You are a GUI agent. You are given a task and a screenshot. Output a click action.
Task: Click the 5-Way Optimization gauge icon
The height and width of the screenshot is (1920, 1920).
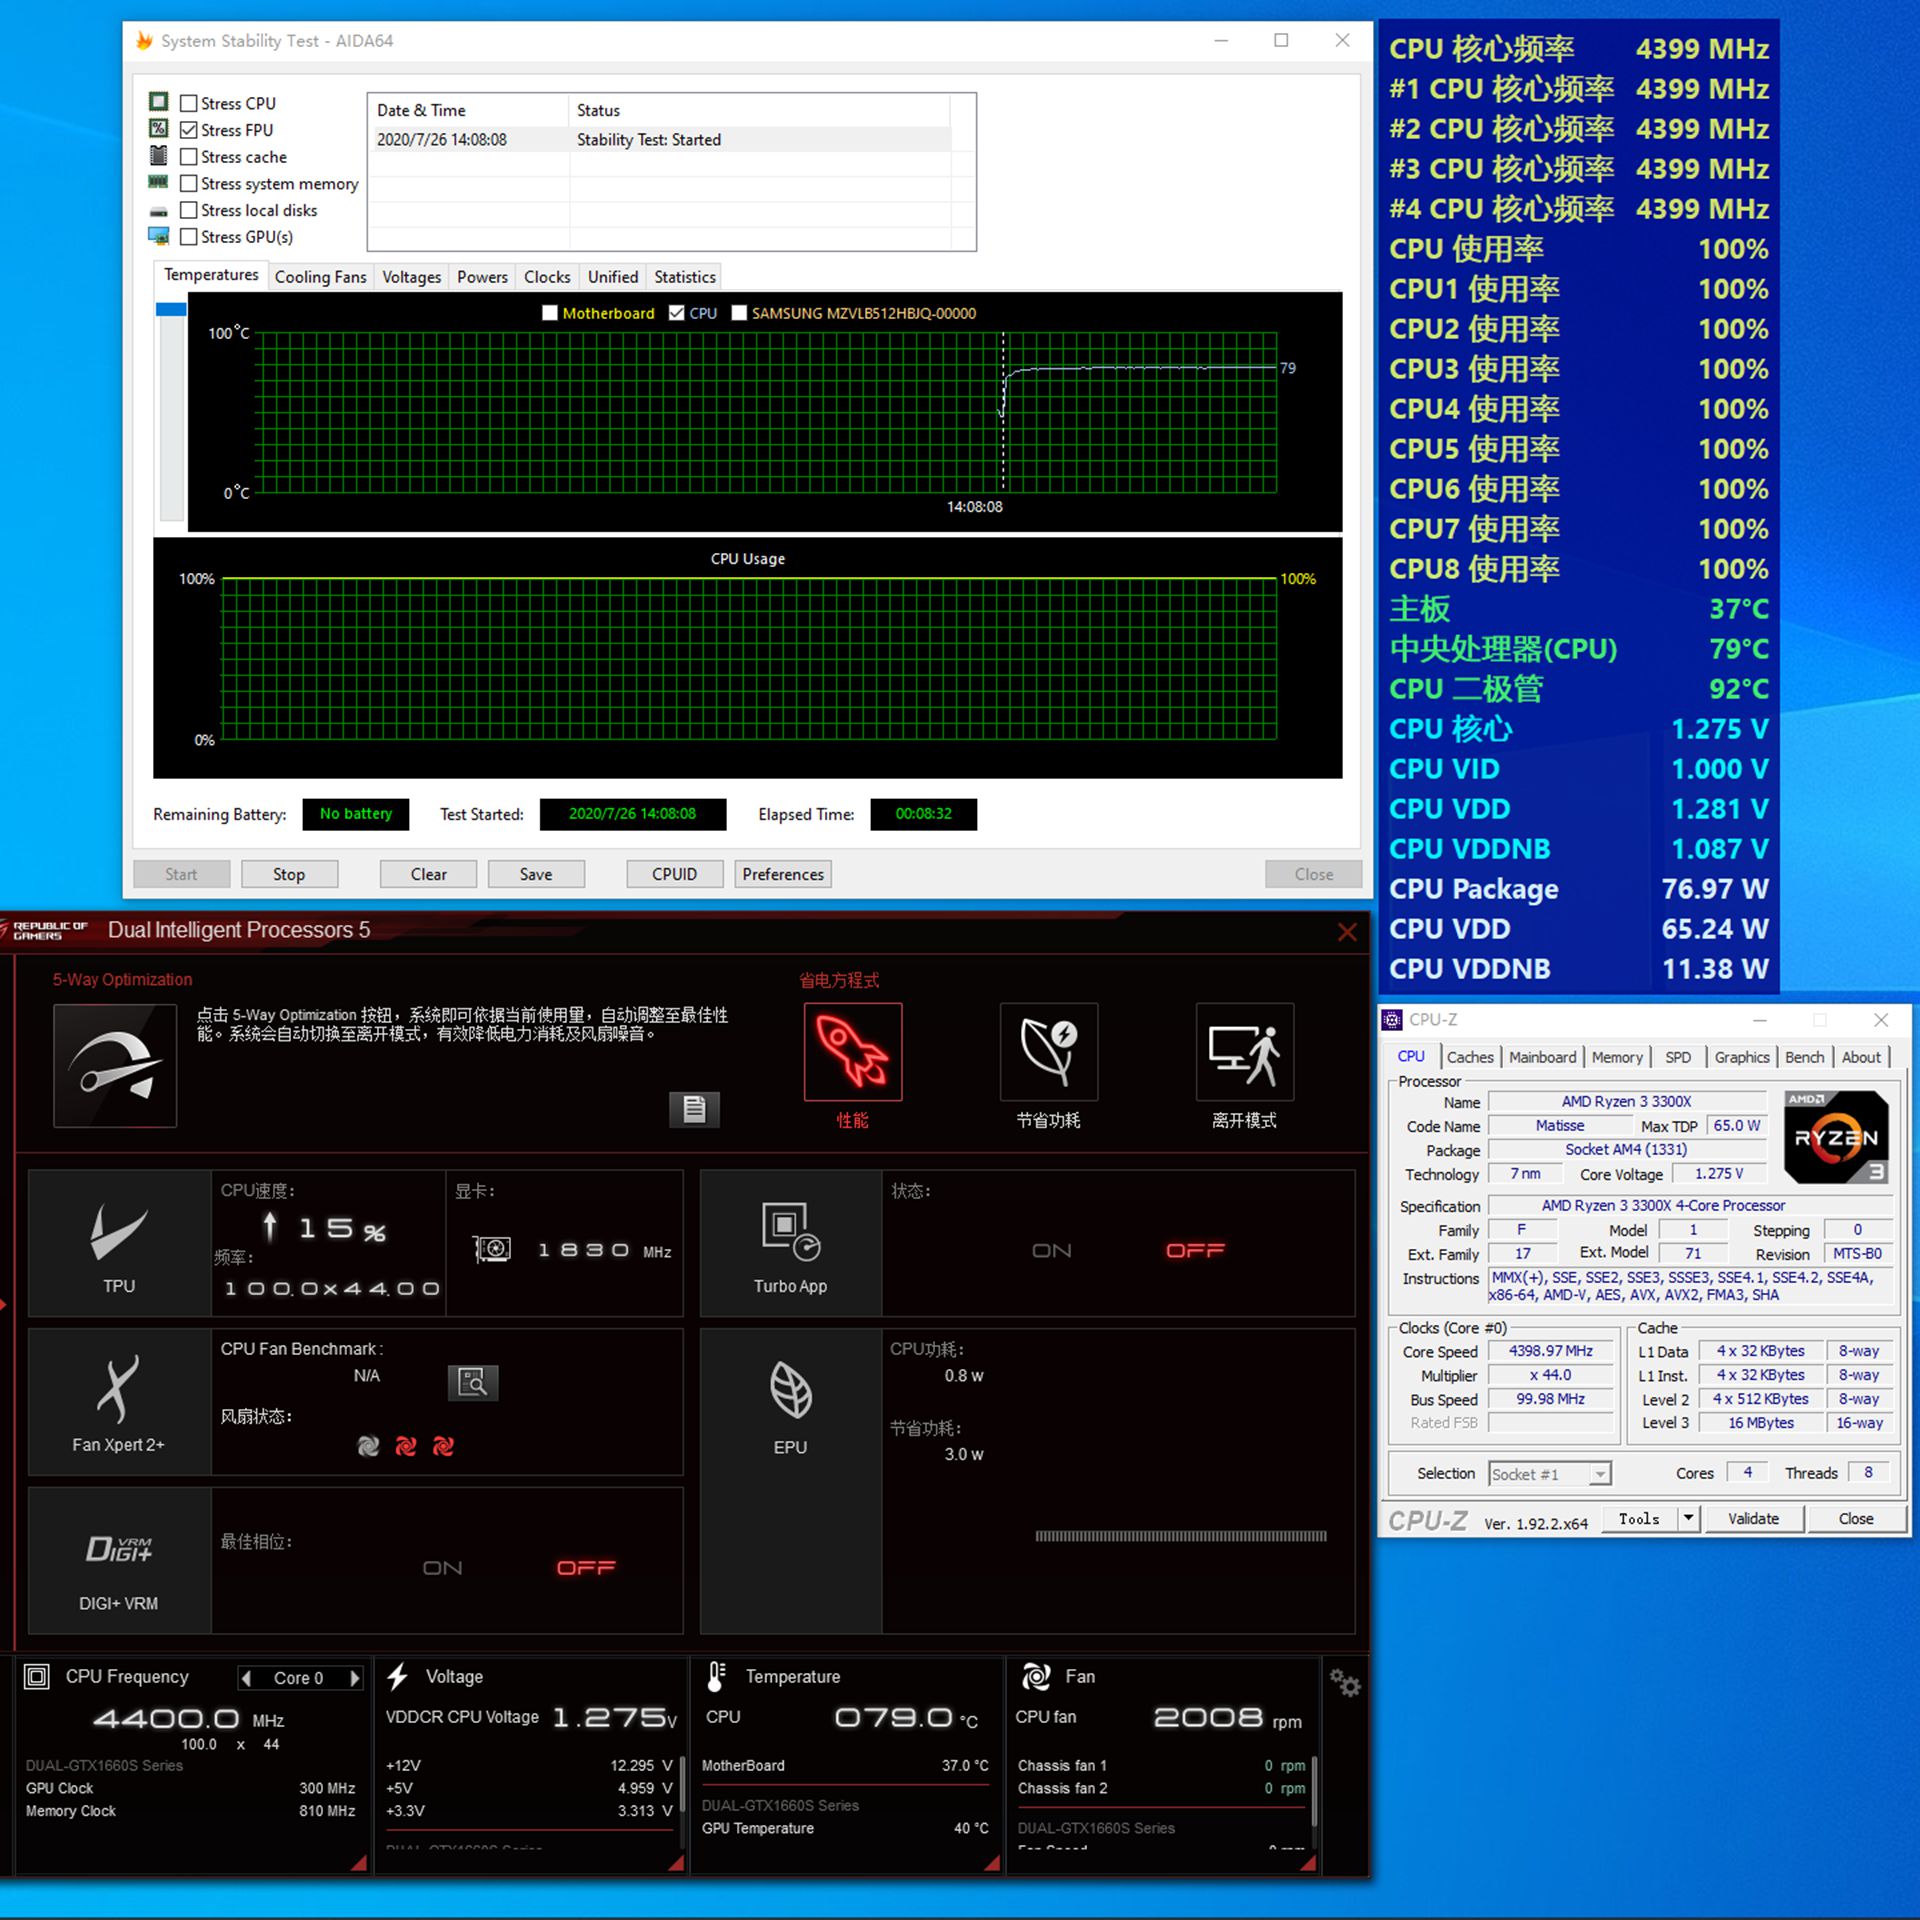[115, 1066]
